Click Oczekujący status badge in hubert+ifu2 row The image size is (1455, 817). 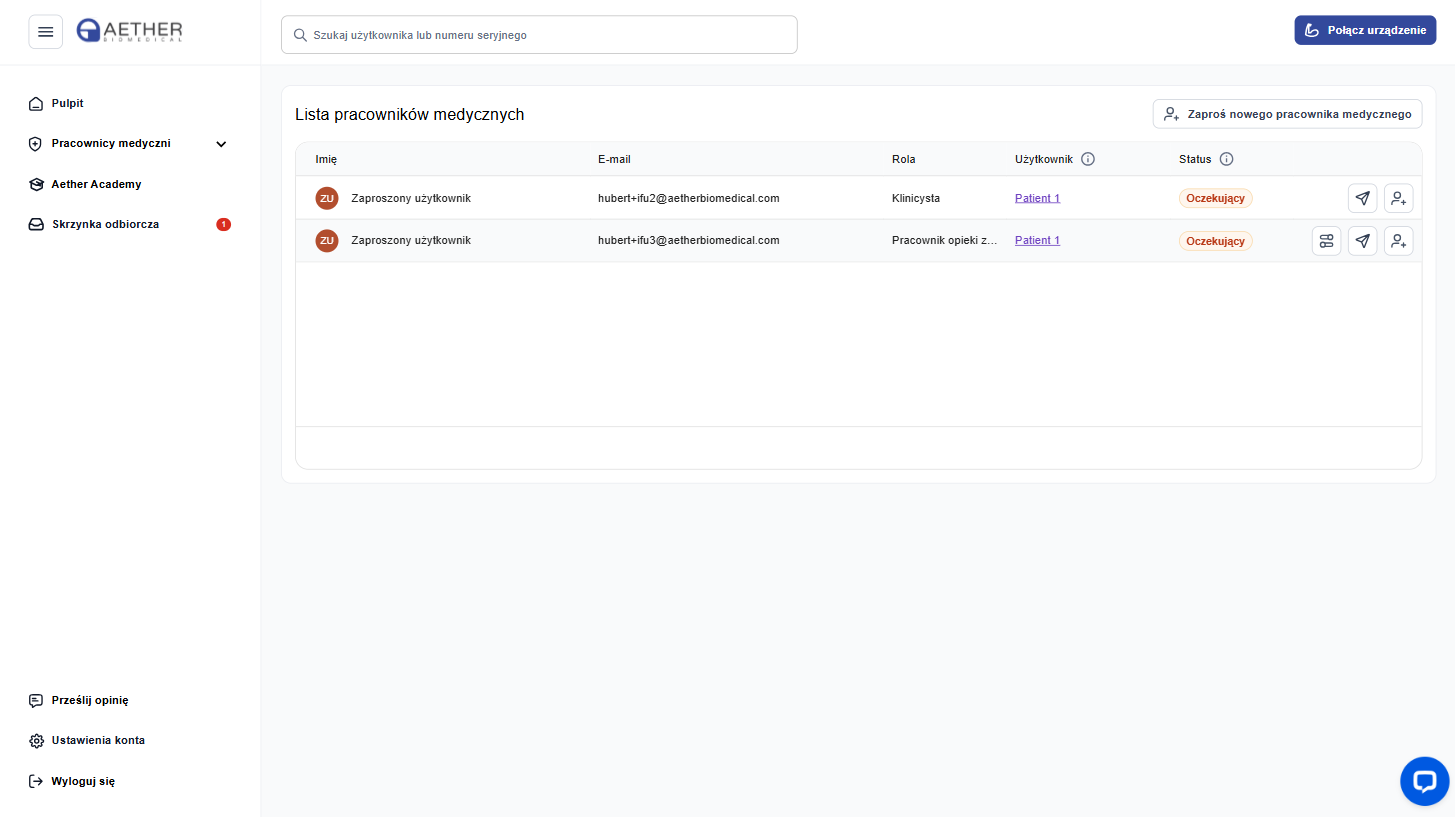[x=1215, y=198]
